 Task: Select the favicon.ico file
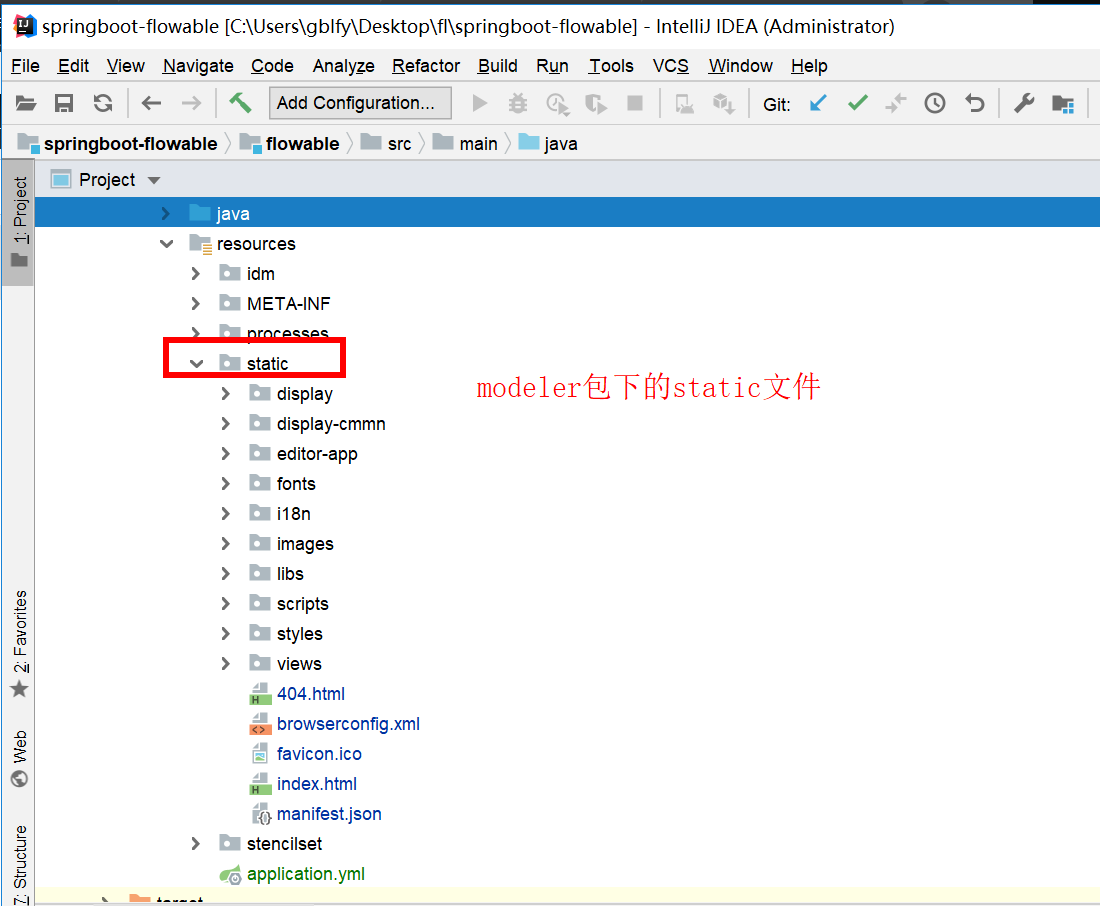[319, 754]
